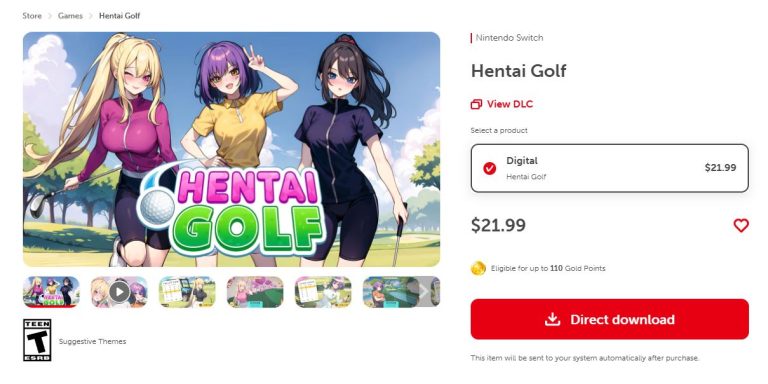
Task: Click the Direct download button
Action: 609,319
